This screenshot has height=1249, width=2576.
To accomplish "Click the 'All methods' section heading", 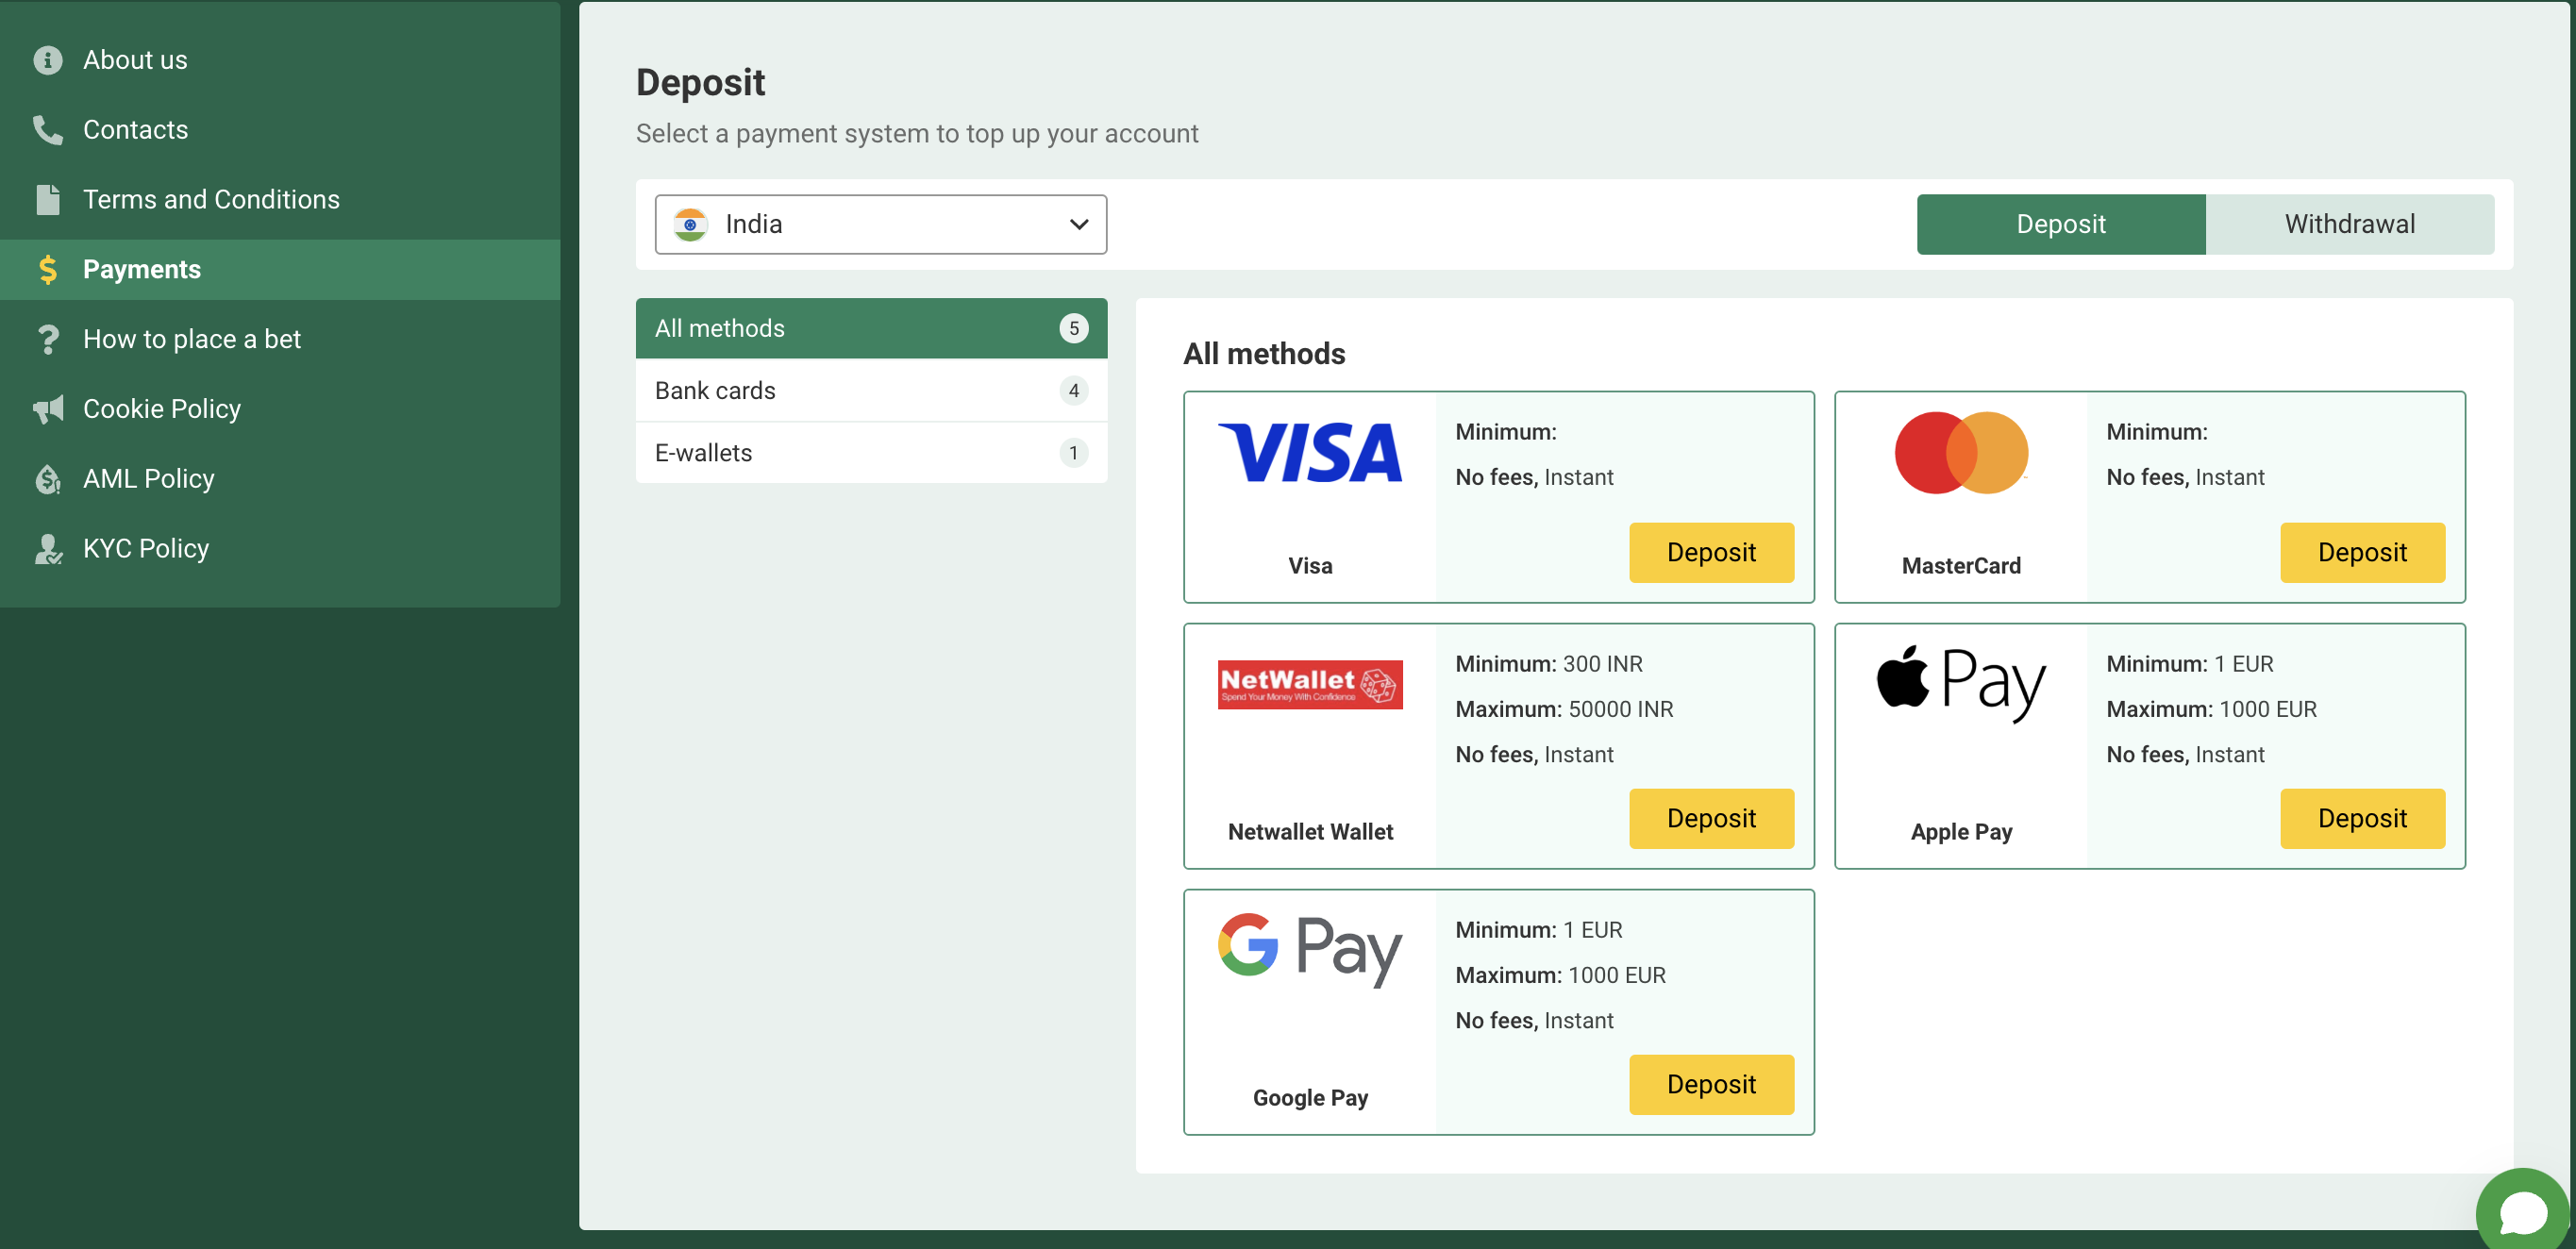I will pyautogui.click(x=1264, y=354).
